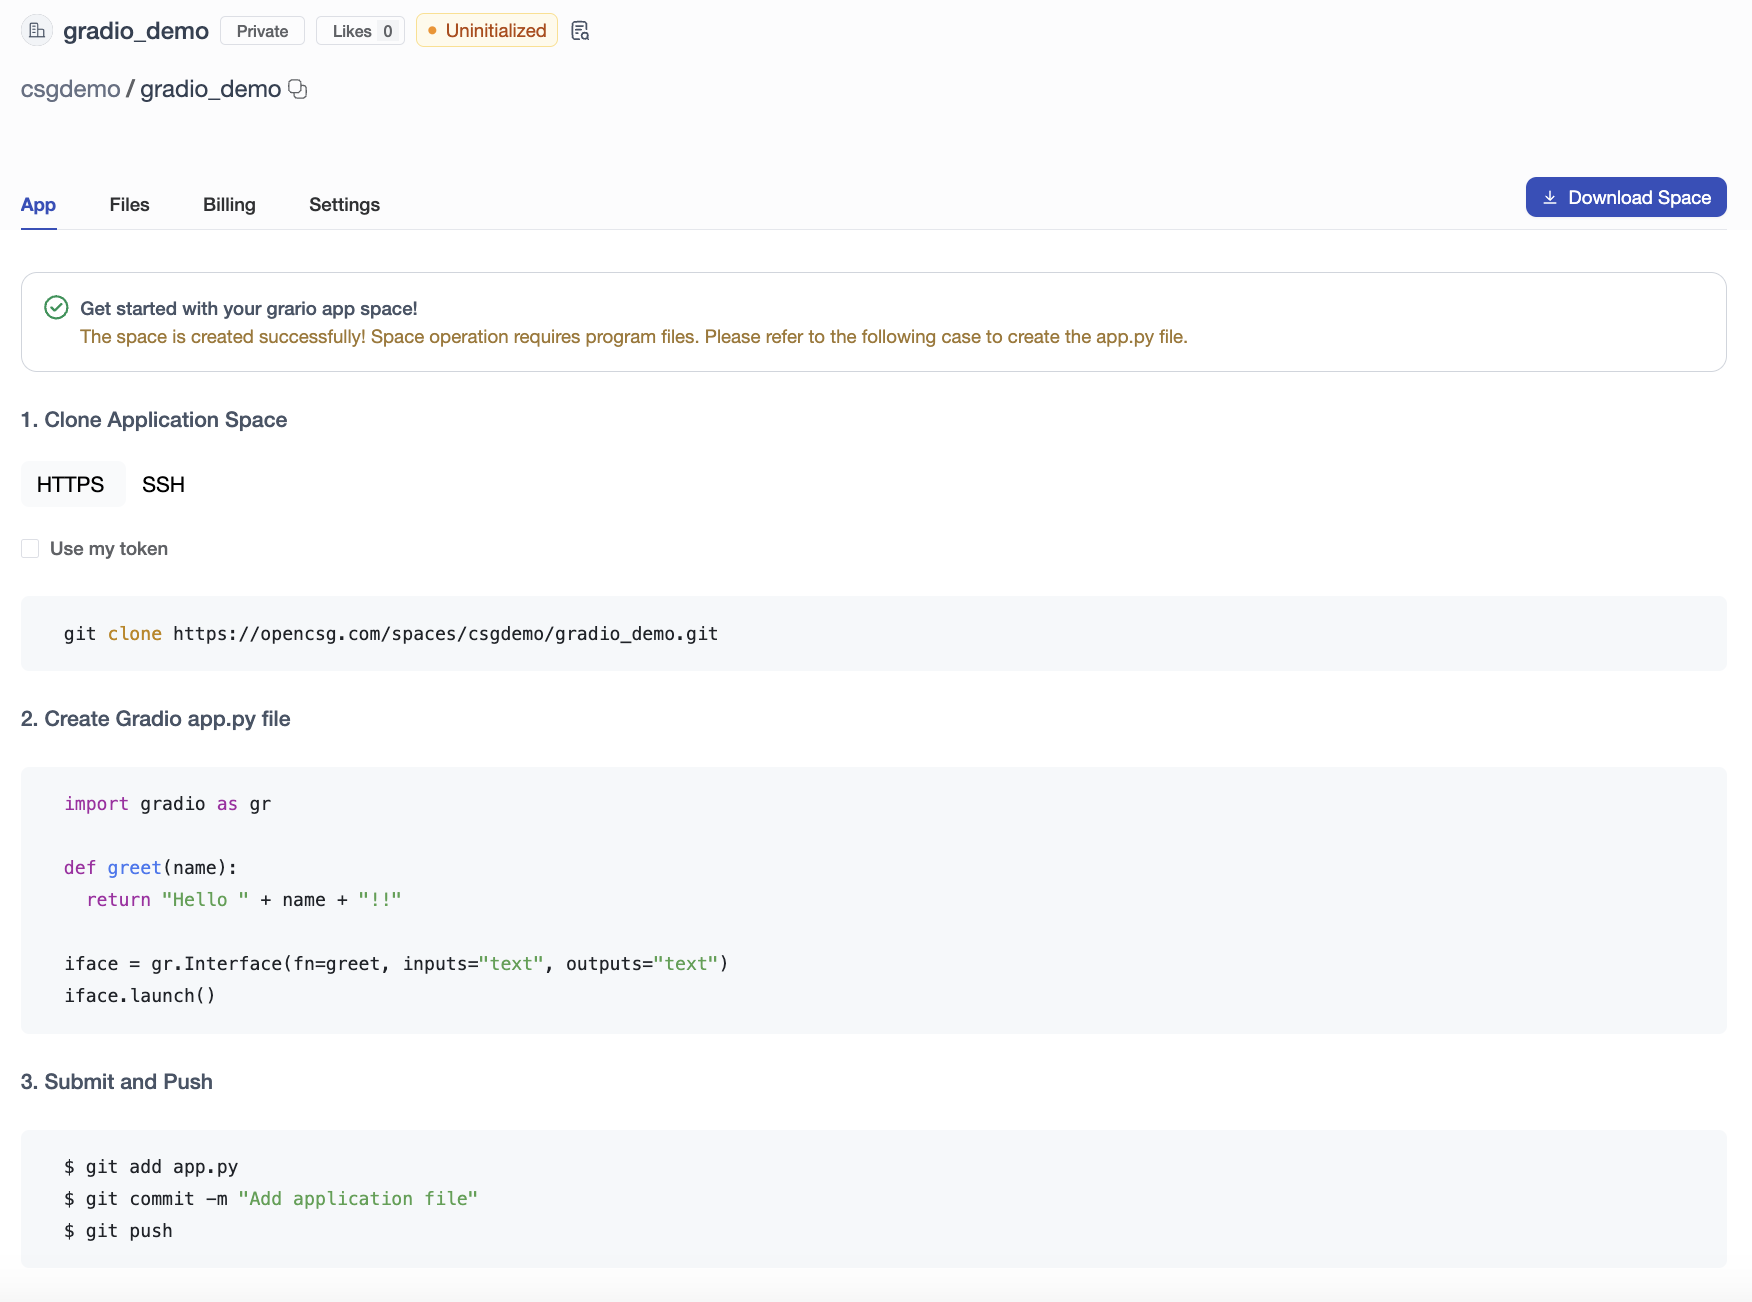
Task: Open the Settings tab
Action: [344, 205]
